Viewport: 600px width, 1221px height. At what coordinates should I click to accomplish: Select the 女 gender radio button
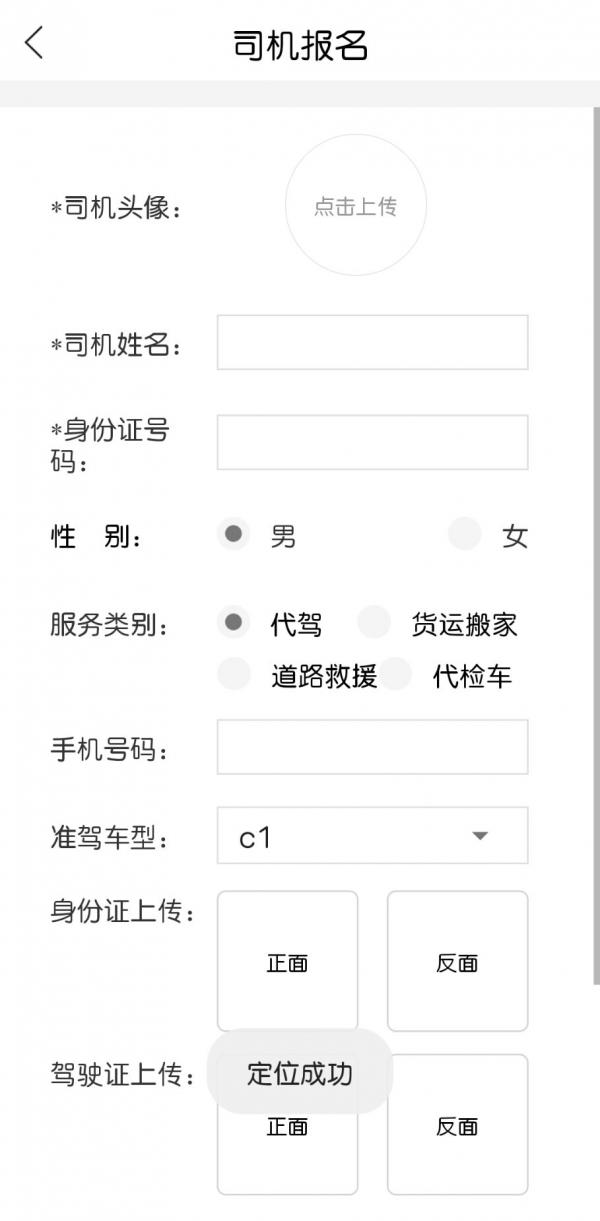464,535
